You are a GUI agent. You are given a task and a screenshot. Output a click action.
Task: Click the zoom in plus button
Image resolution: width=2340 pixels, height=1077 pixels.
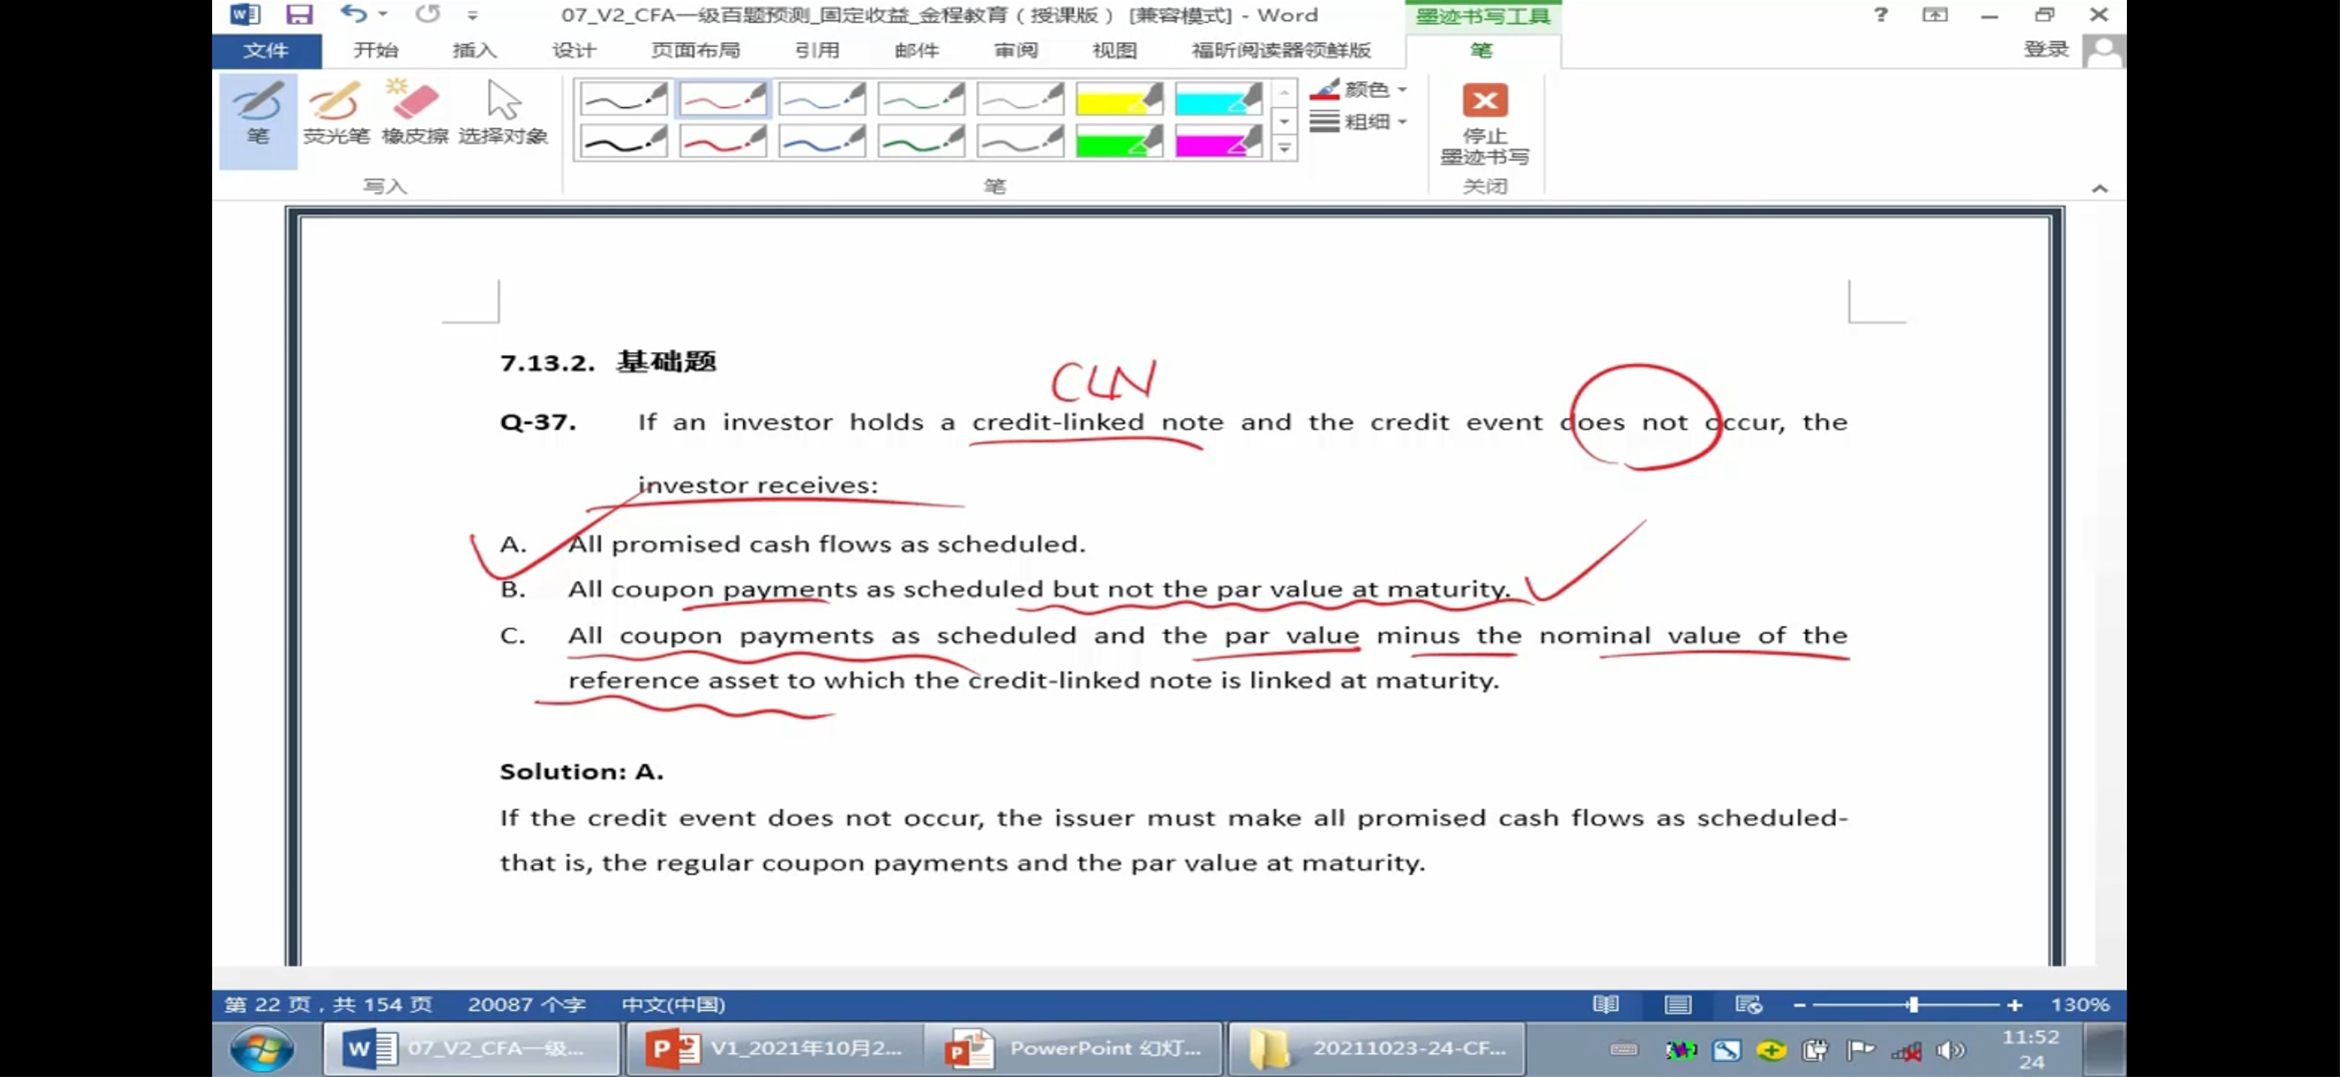click(2014, 1005)
